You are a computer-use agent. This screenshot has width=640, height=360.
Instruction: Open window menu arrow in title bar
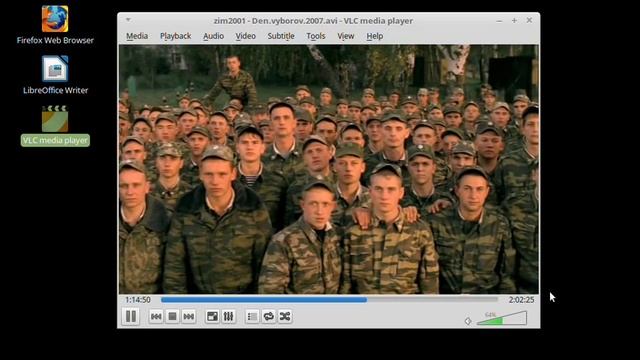128,20
